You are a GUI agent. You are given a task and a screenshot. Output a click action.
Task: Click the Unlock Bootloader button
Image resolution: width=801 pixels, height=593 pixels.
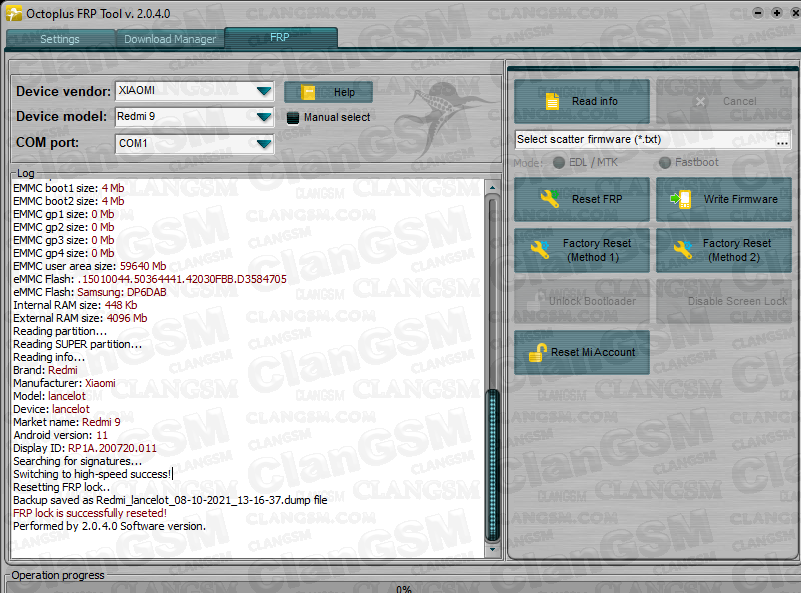[x=582, y=301]
